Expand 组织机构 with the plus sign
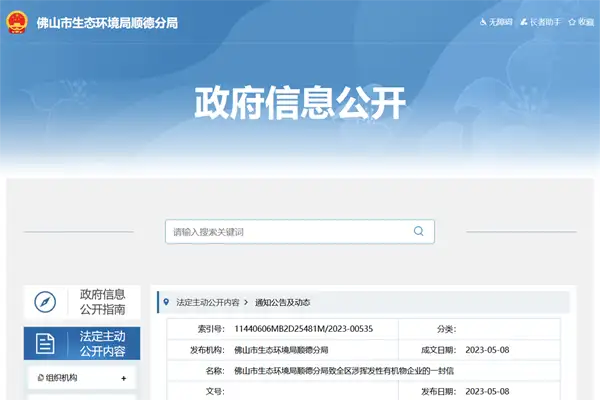Image resolution: width=600 pixels, height=400 pixels. 124,378
